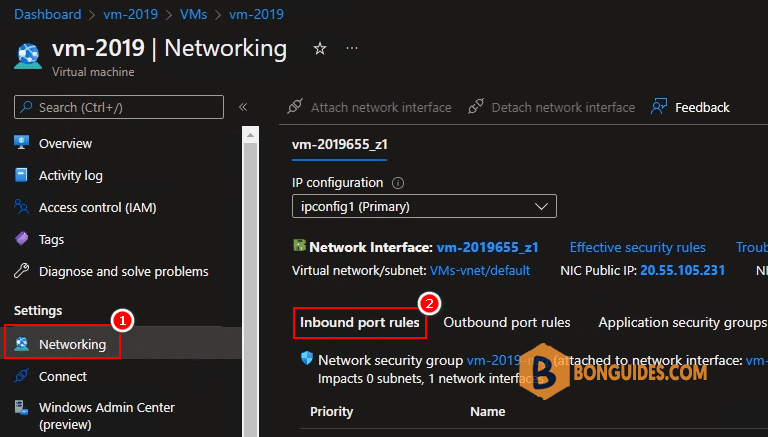Select the Inbound port rules tab
Image resolution: width=768 pixels, height=437 pixels.
[360, 322]
